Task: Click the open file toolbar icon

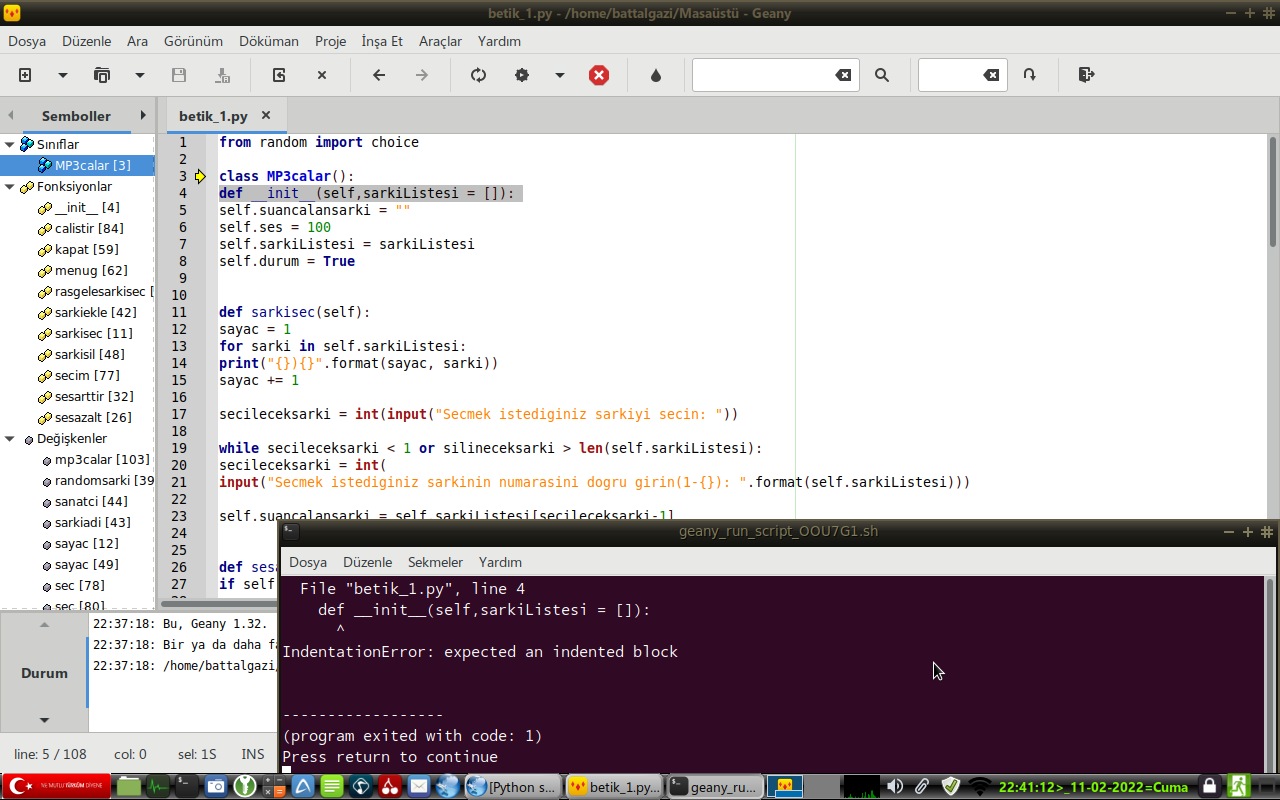Action: [x=101, y=75]
